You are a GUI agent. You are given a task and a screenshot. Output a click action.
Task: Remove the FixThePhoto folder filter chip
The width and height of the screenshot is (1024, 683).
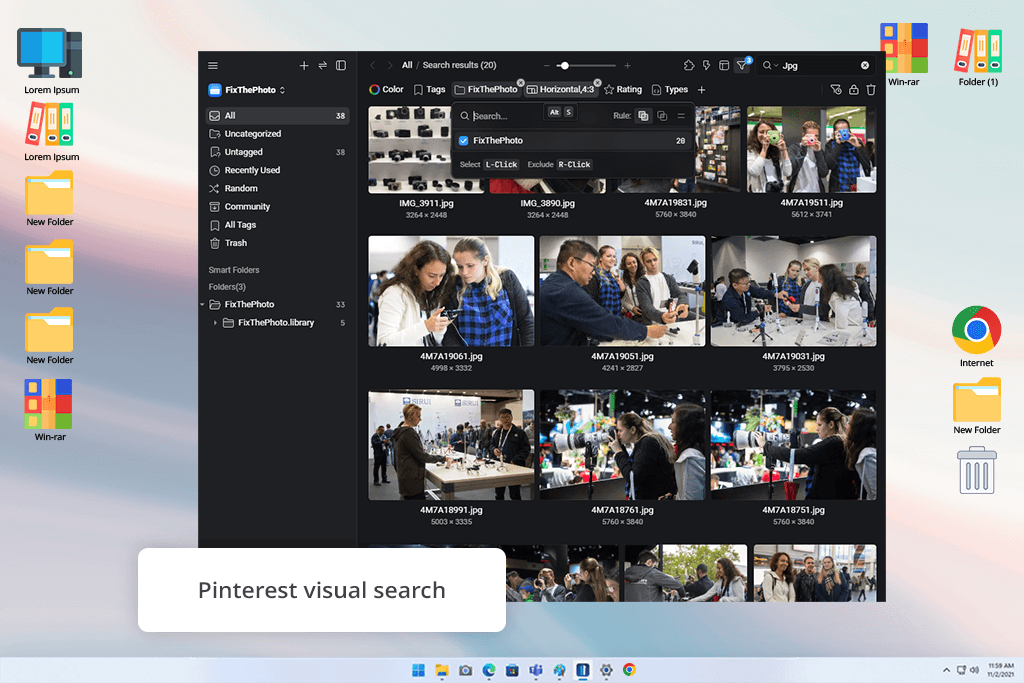tap(520, 83)
